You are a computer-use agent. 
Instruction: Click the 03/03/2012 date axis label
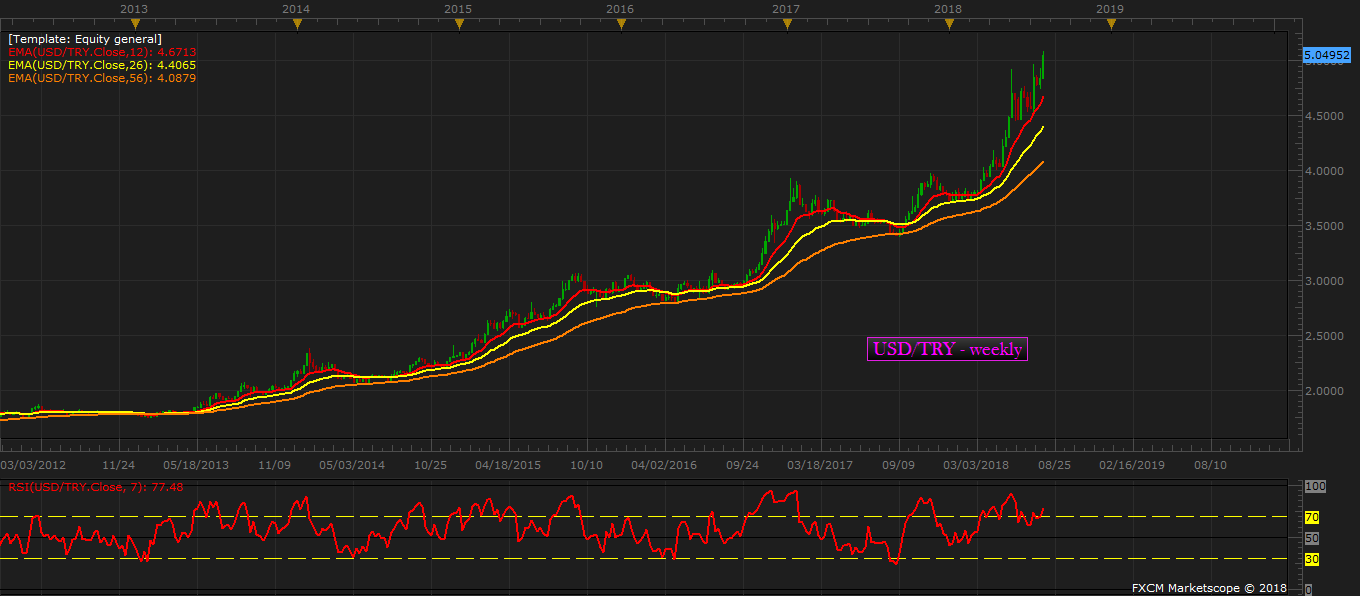(x=33, y=465)
